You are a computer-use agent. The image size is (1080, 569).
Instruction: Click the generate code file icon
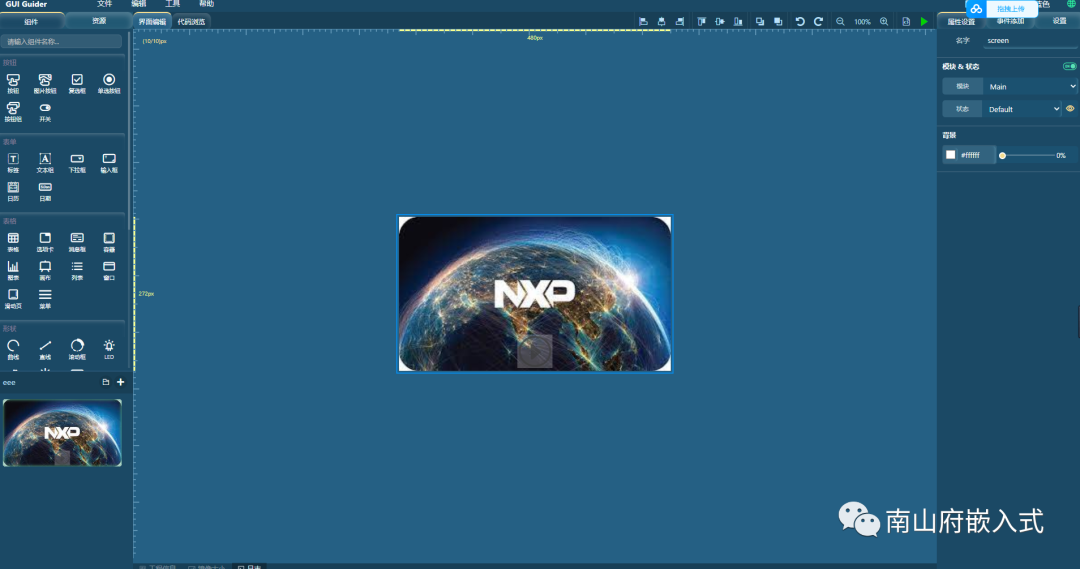906,21
